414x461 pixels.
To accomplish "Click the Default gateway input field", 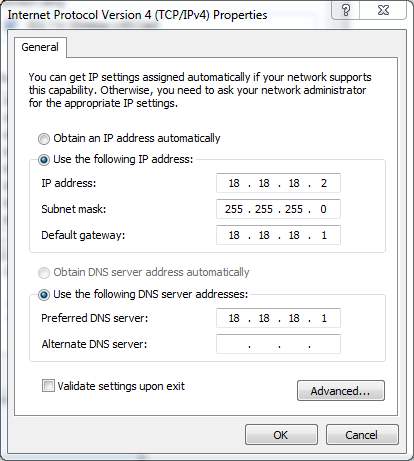I will 278,235.
